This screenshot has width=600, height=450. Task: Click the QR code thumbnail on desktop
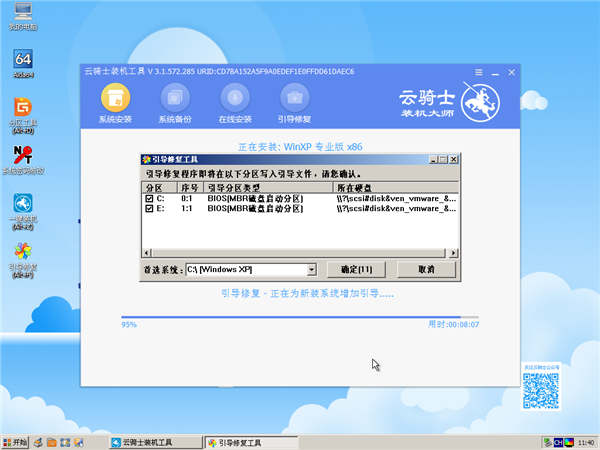(x=541, y=390)
